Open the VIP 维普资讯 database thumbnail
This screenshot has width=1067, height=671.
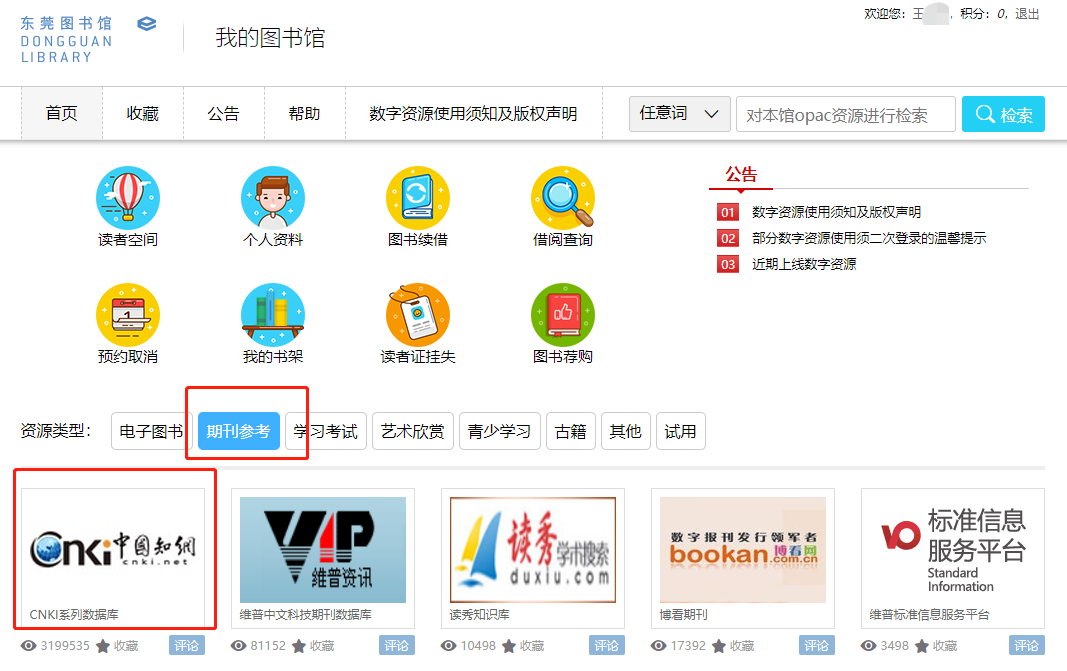(323, 550)
